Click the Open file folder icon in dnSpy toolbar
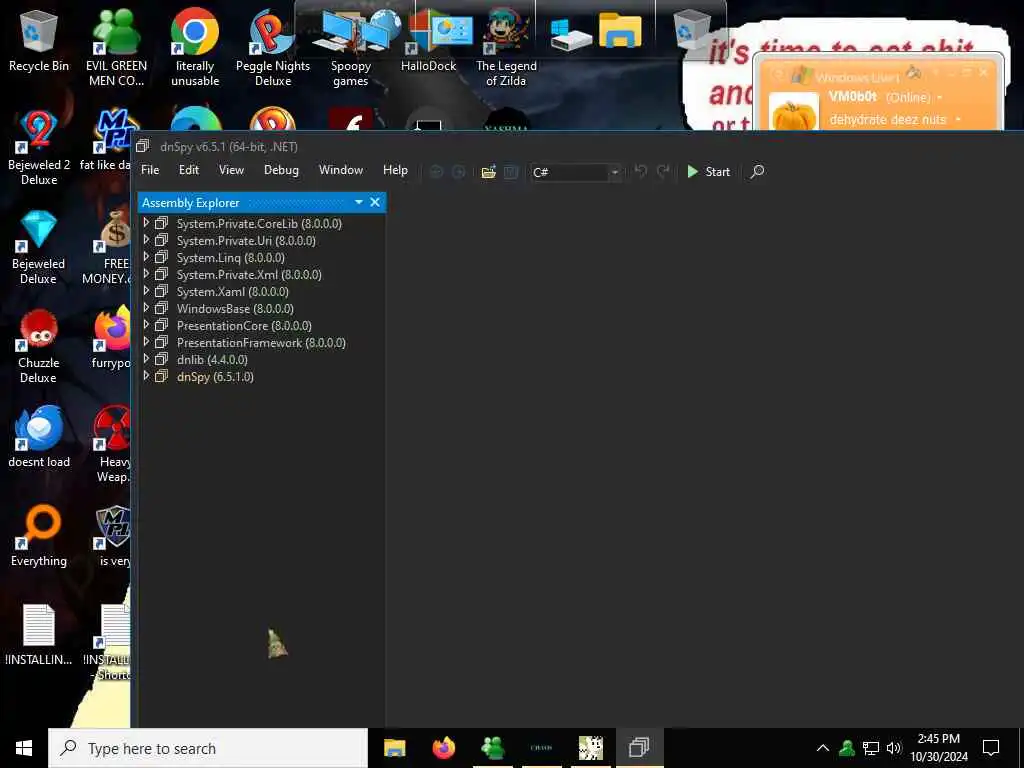Viewport: 1024px width, 768px height. coord(488,172)
